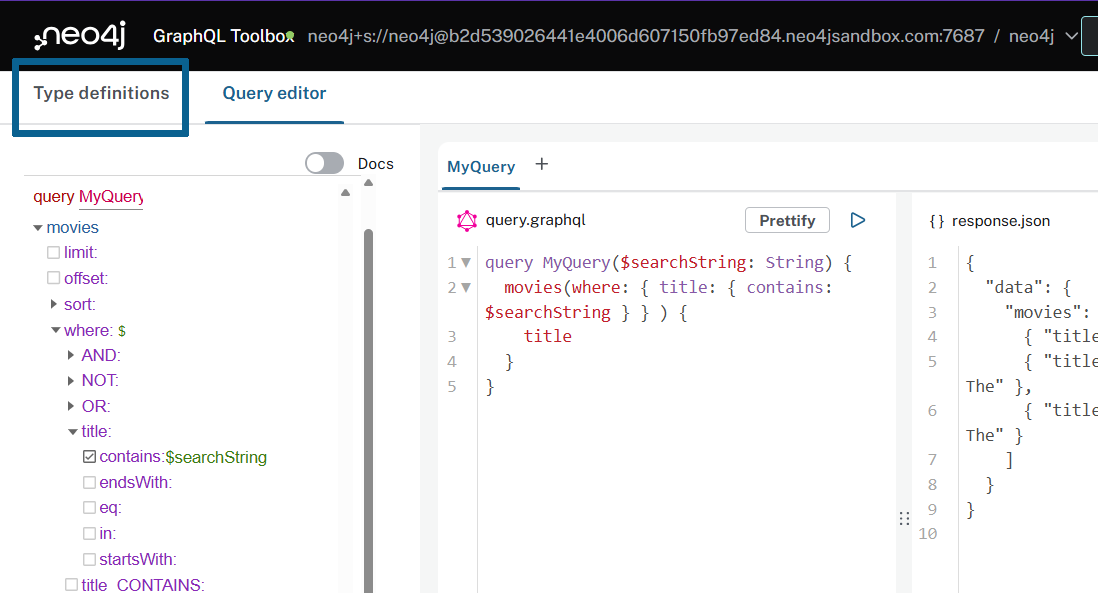This screenshot has width=1098, height=593.
Task: Expand the OR: node
Action: point(71,406)
